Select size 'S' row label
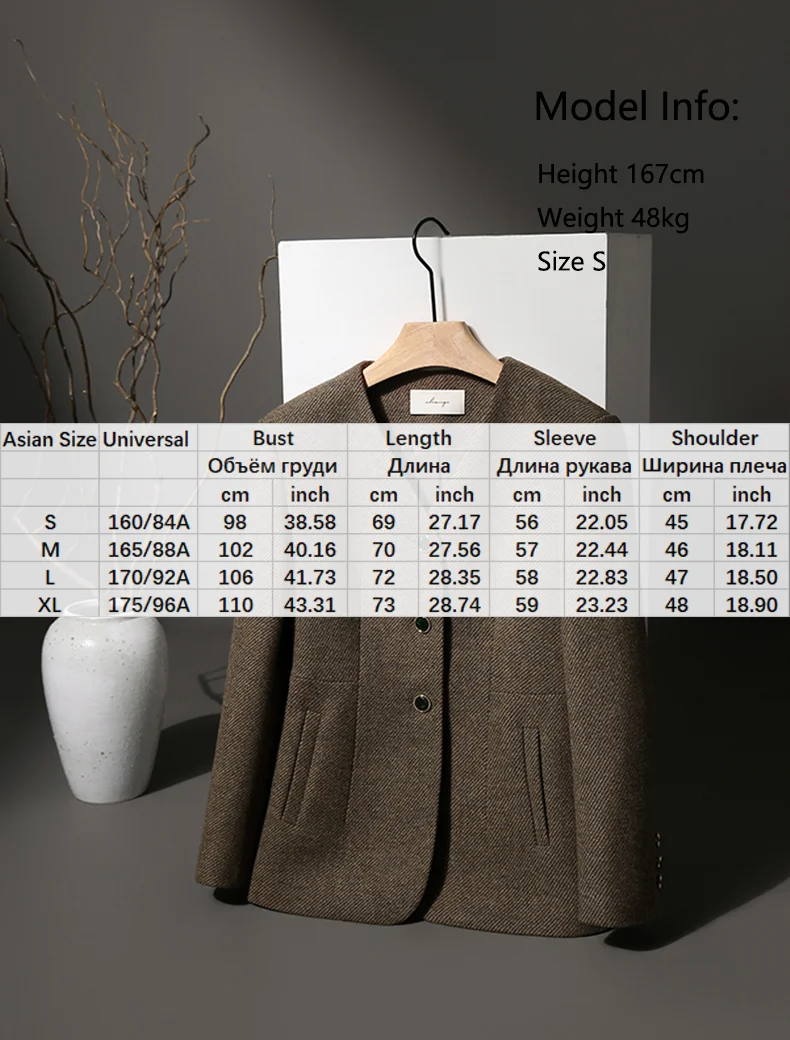Viewport: 790px width, 1040px height. coord(50,522)
